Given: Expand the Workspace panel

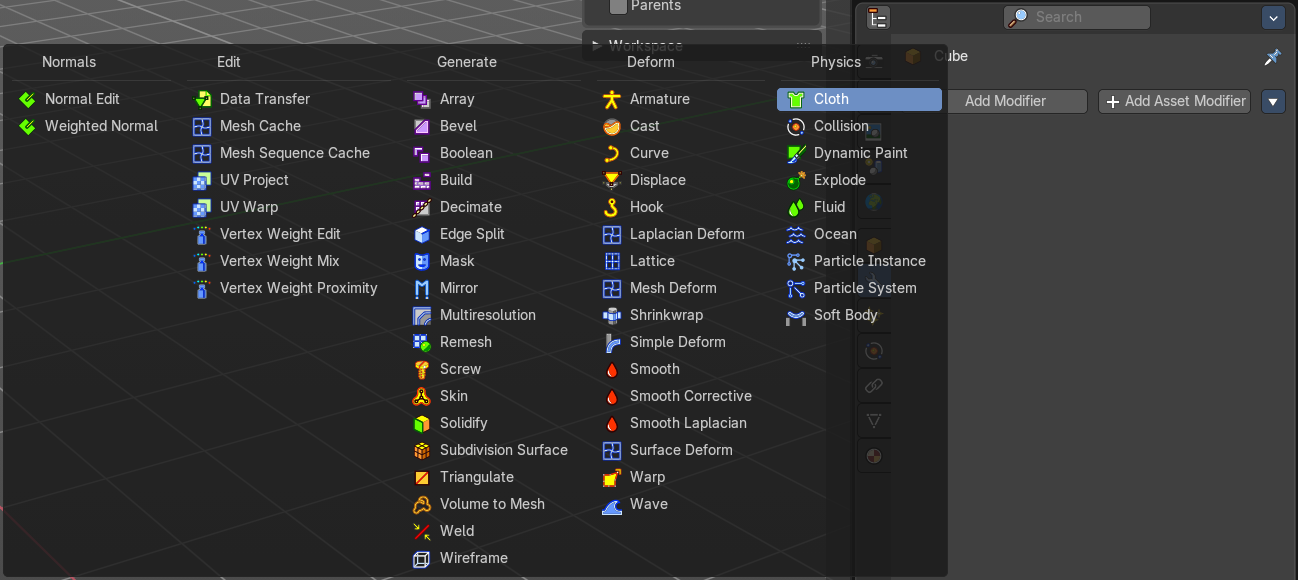Looking at the screenshot, I should pos(596,45).
